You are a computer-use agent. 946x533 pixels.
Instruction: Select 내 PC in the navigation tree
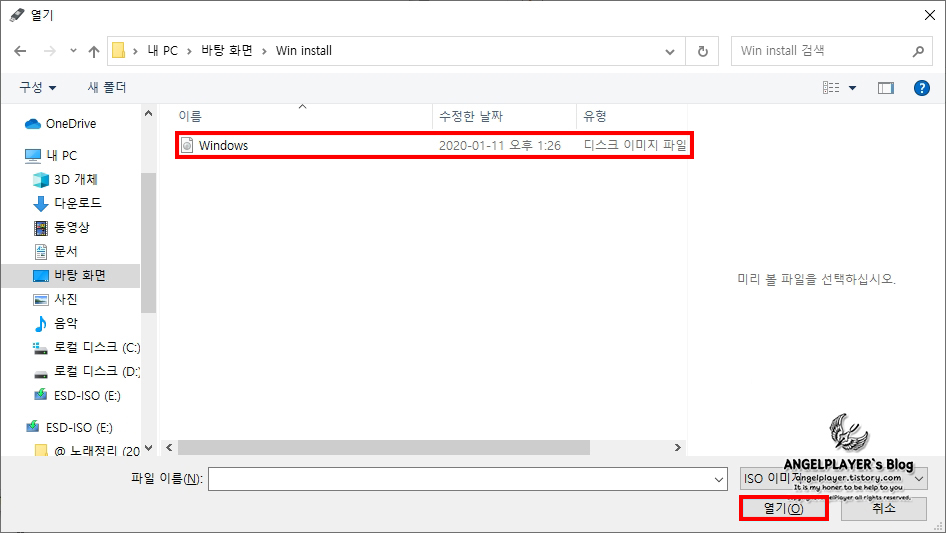click(x=62, y=156)
